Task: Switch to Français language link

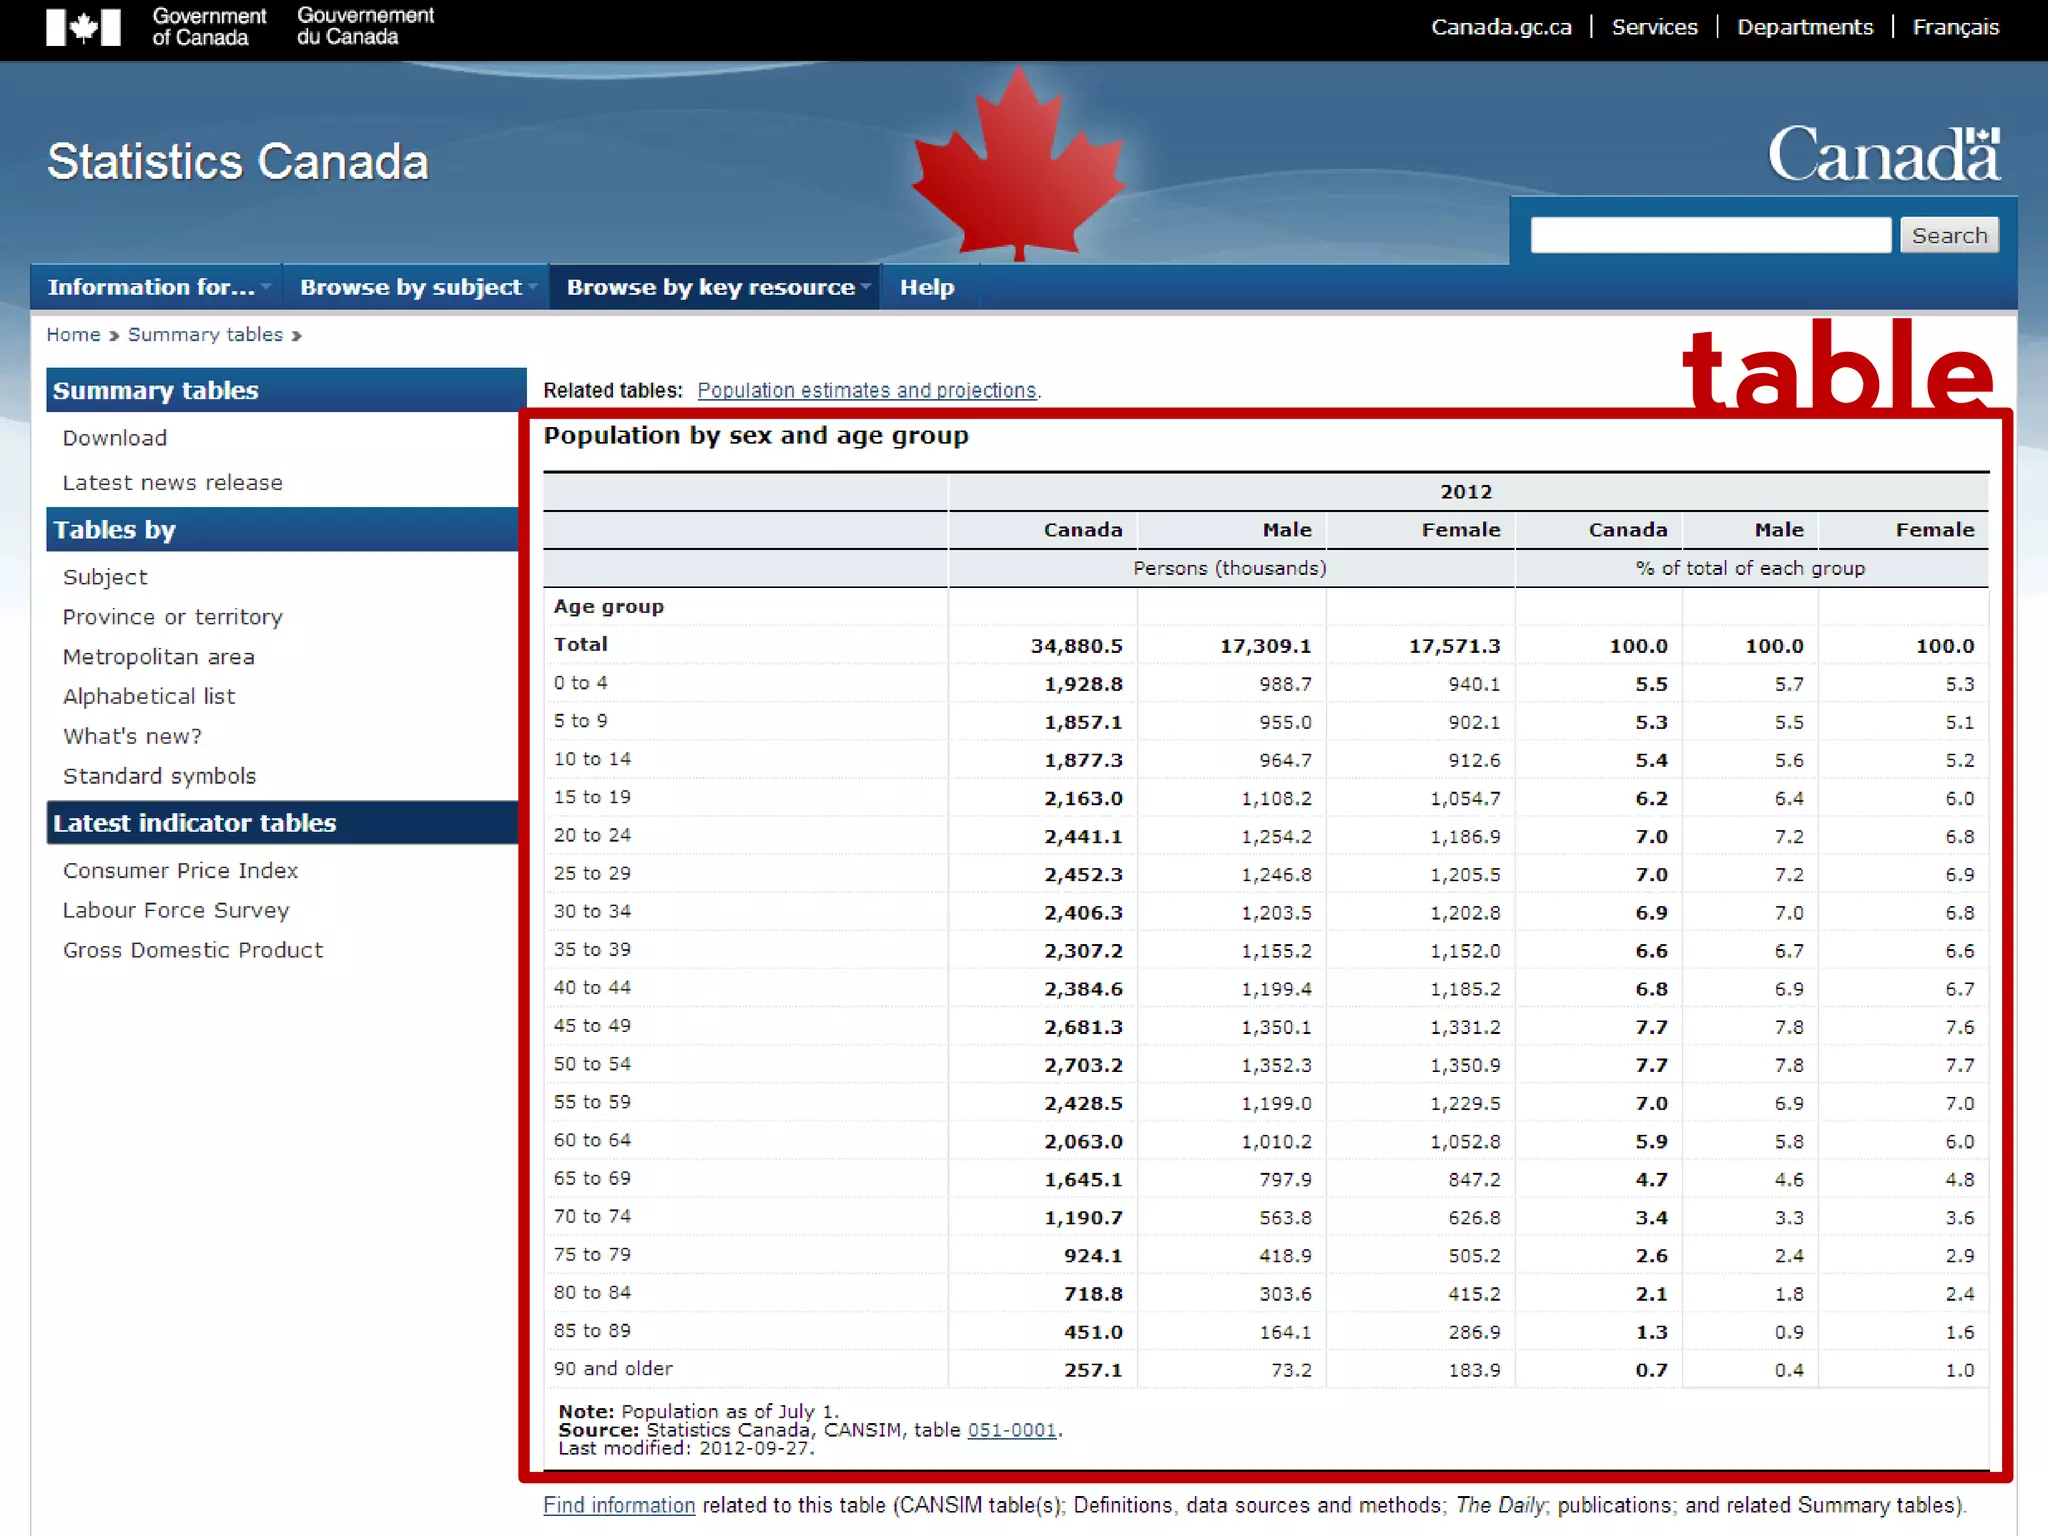Action: tap(1955, 27)
